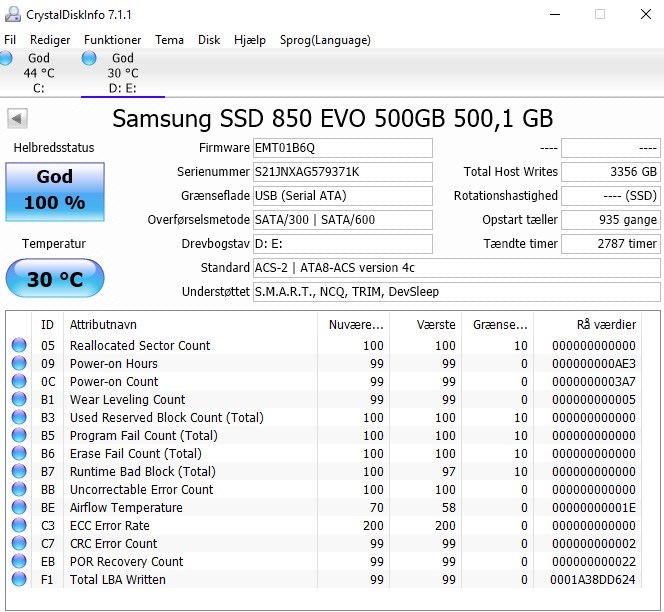Click status orb for Program Fail Count
Image resolution: width=664 pixels, height=612 pixels.
point(19,435)
